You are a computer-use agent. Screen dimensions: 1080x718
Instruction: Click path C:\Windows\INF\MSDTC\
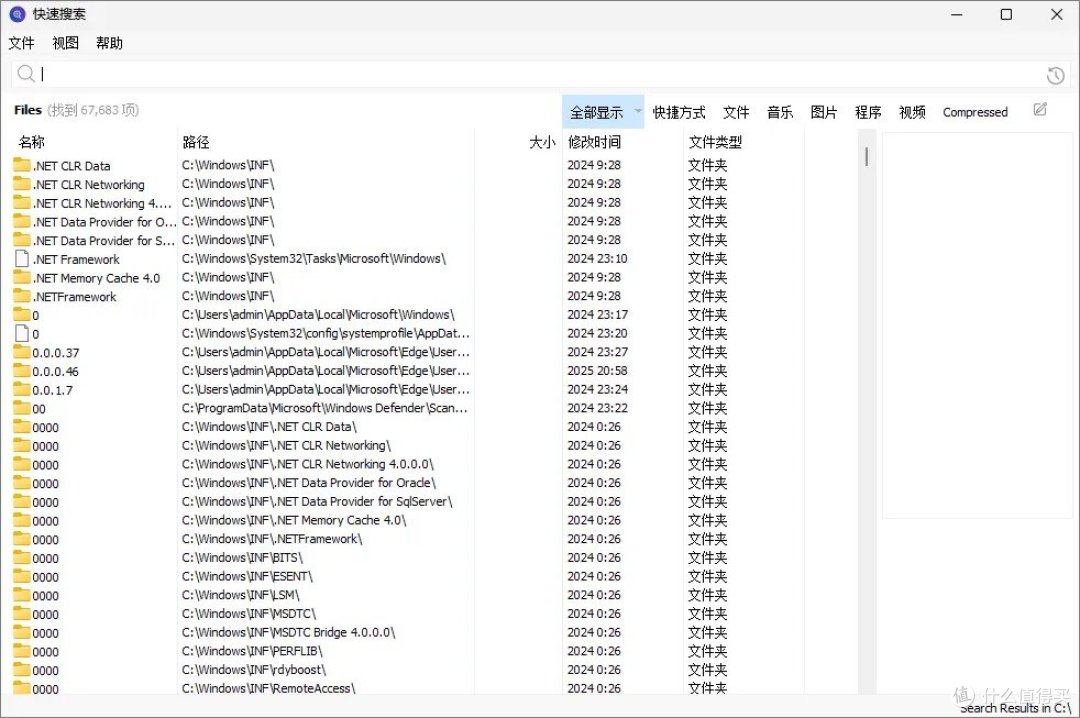pyautogui.click(x=249, y=613)
